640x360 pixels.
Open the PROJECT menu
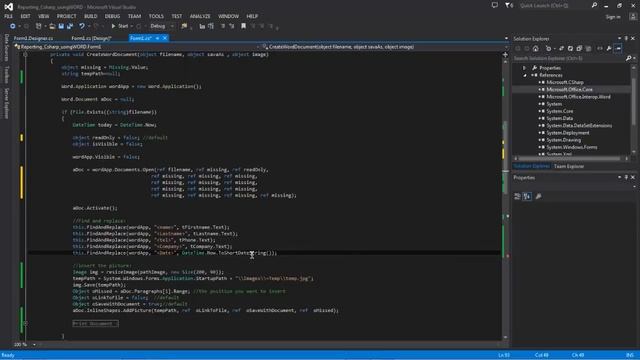[x=67, y=16]
